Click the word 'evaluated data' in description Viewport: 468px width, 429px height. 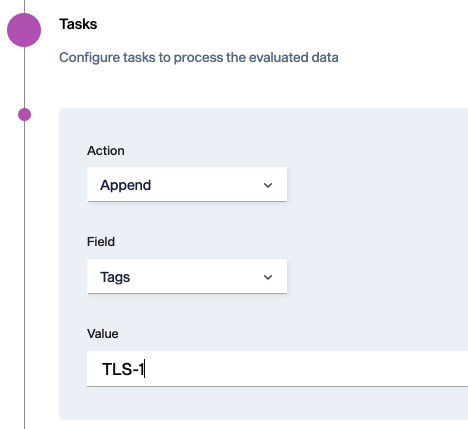pyautogui.click(x=294, y=57)
